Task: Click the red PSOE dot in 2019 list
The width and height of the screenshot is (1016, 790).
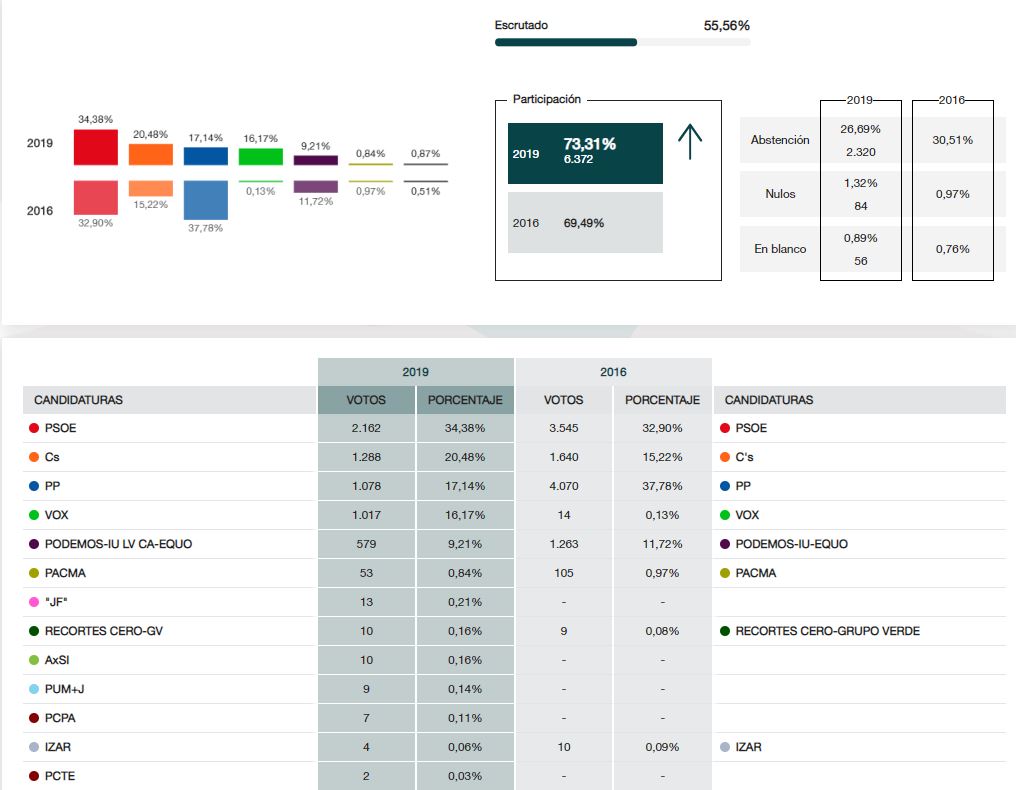Action: [35, 428]
